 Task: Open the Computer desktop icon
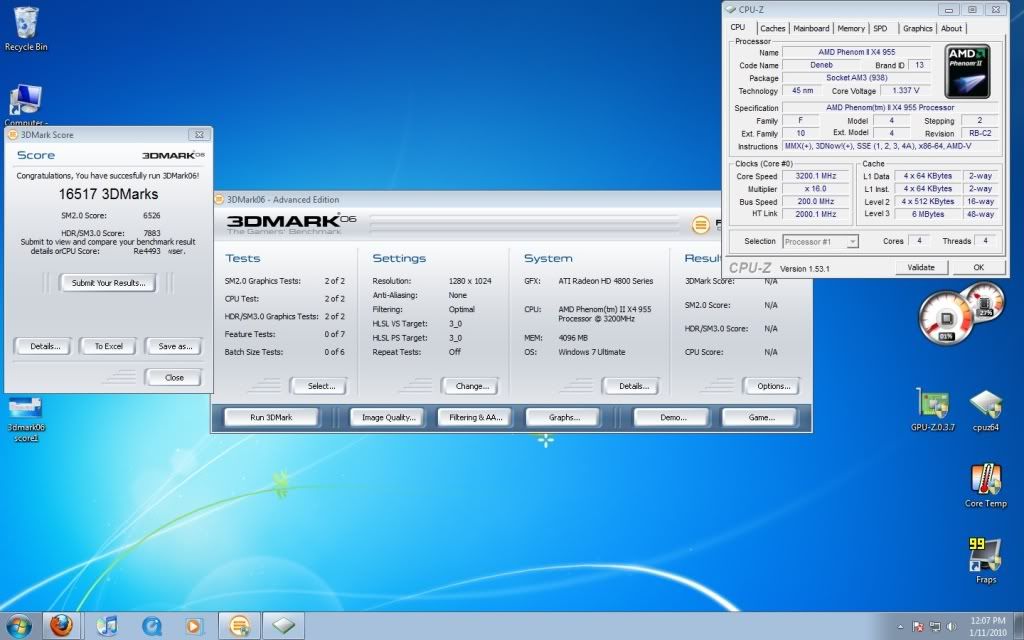[25, 104]
